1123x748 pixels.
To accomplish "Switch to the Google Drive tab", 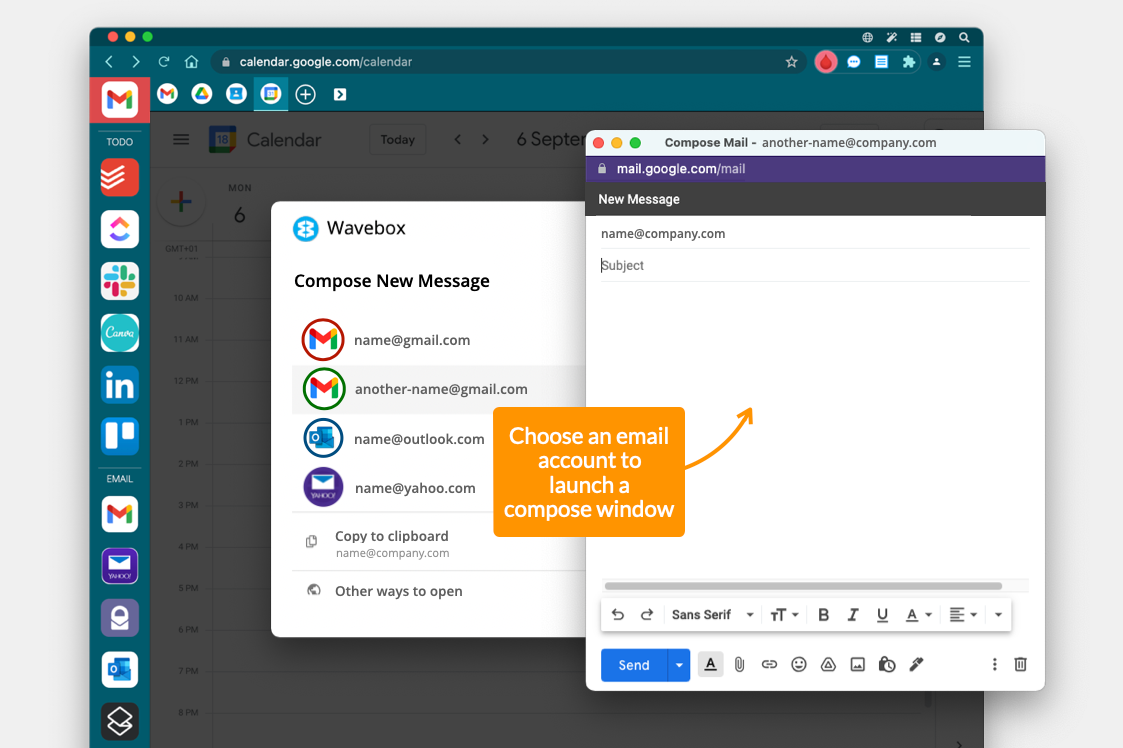I will pos(202,94).
